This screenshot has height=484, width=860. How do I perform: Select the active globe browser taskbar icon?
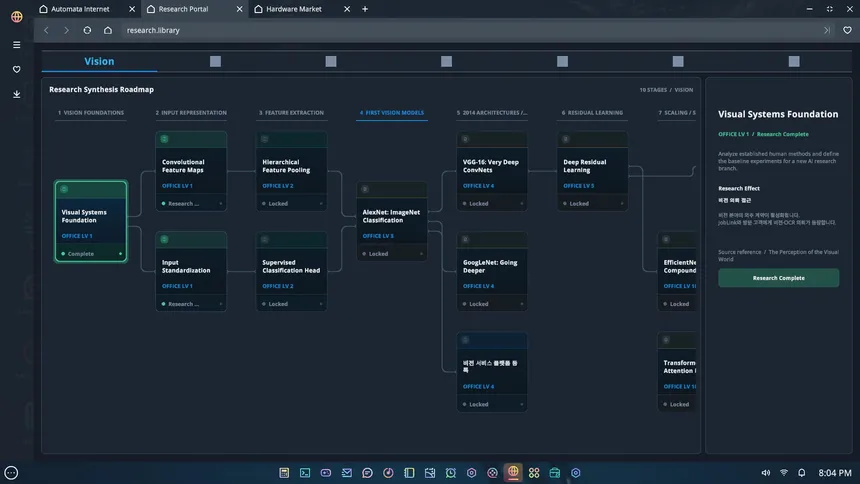pos(513,471)
